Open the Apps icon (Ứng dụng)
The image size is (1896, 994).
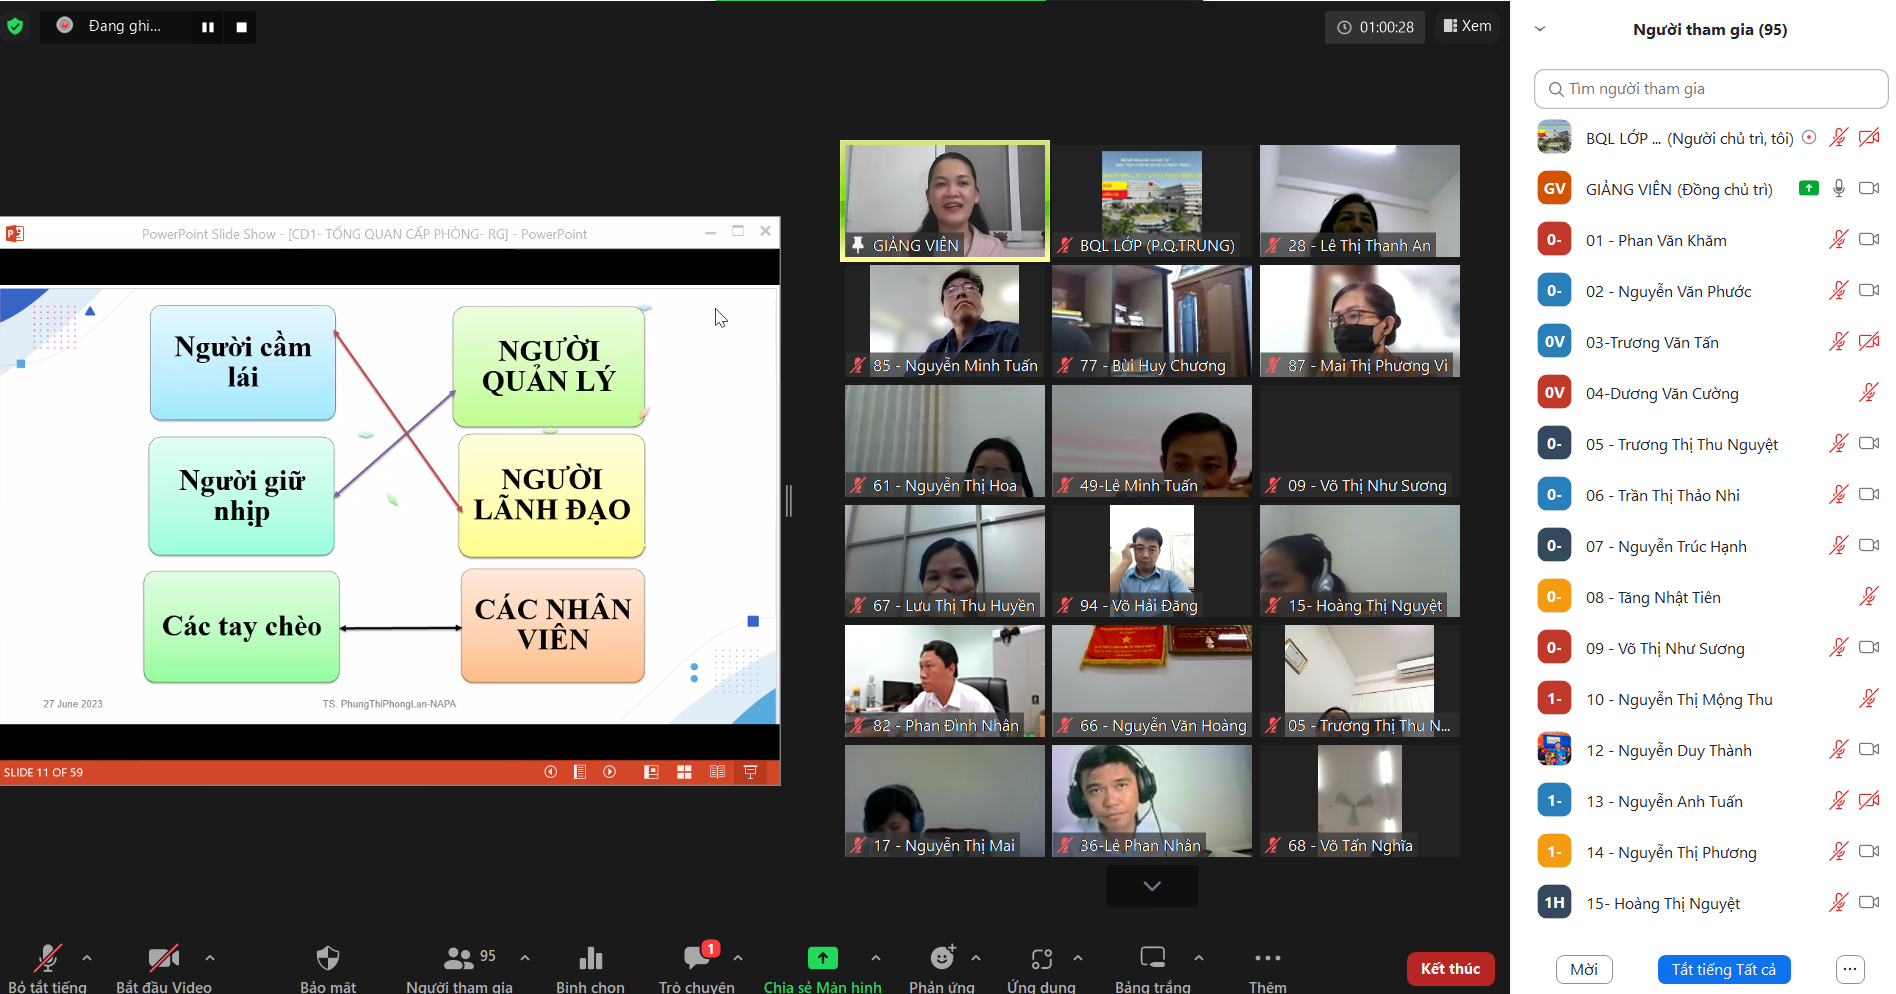point(1041,959)
